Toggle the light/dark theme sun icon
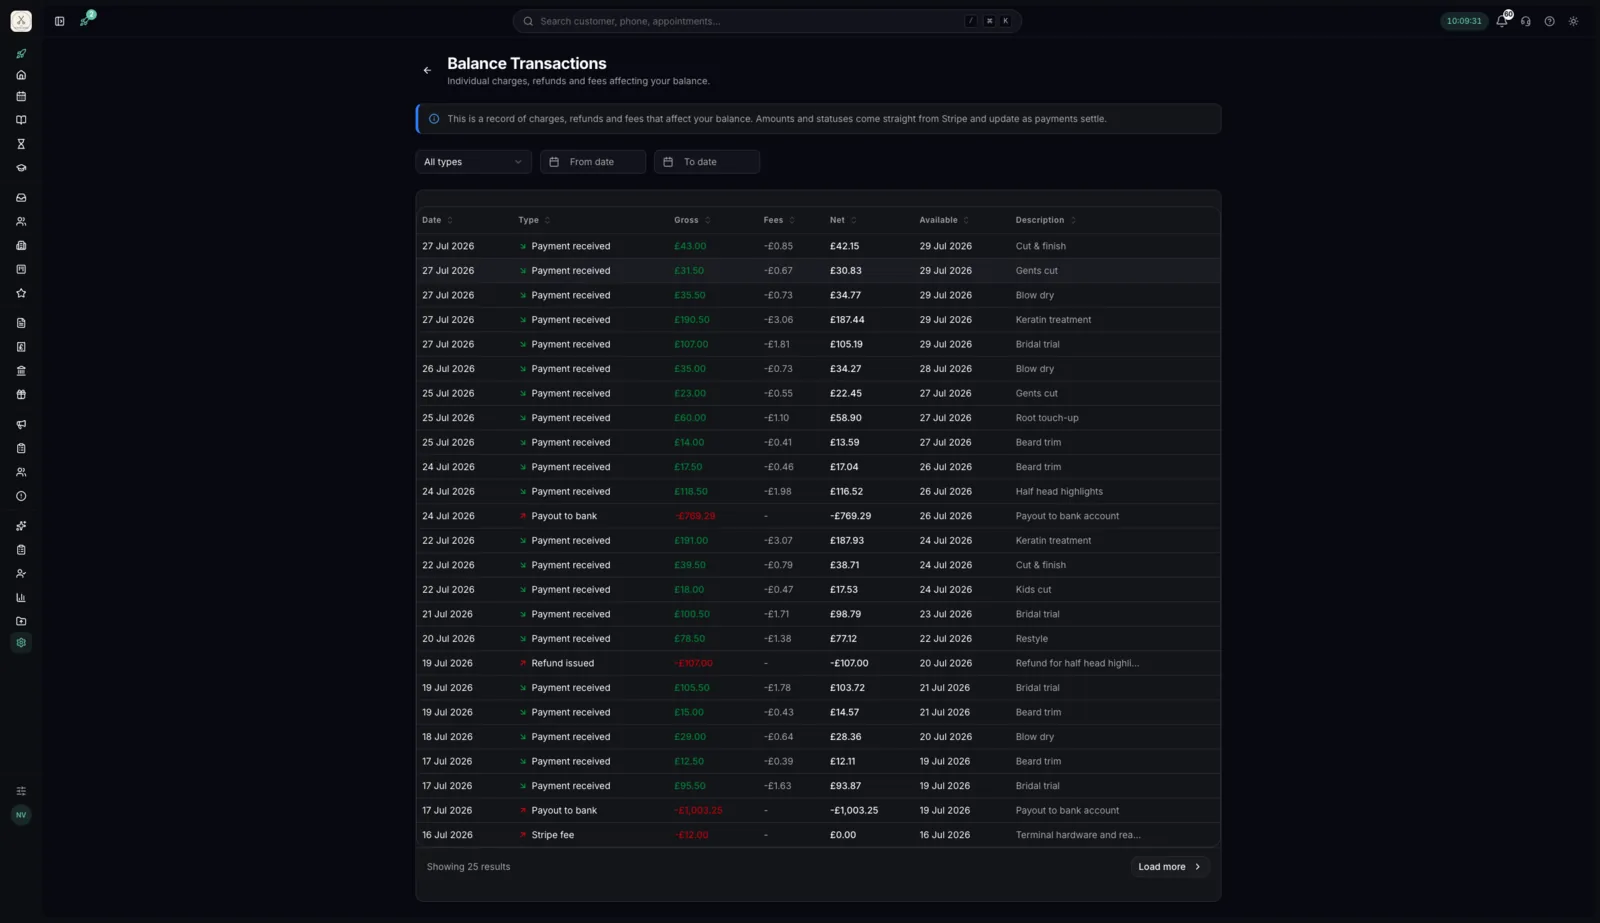This screenshot has height=923, width=1600. coord(1574,21)
